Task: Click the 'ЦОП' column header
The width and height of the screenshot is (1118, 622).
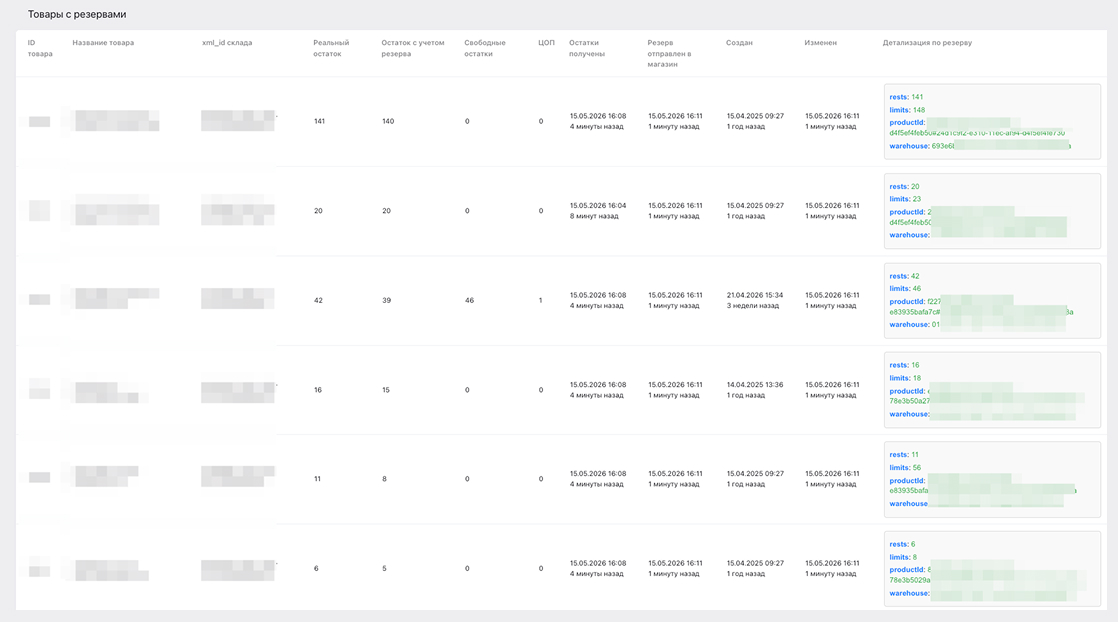Action: point(546,43)
